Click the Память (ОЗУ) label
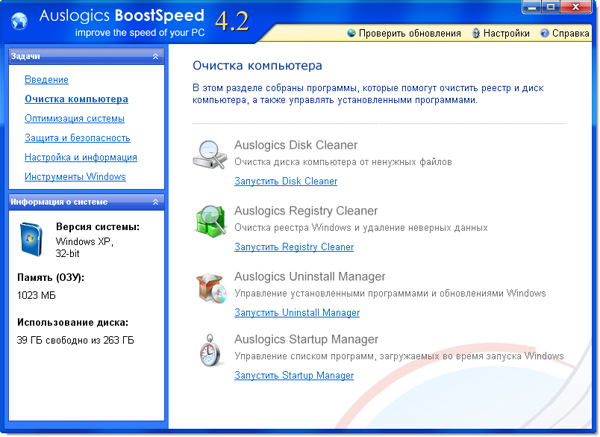600x437 pixels. tap(51, 277)
